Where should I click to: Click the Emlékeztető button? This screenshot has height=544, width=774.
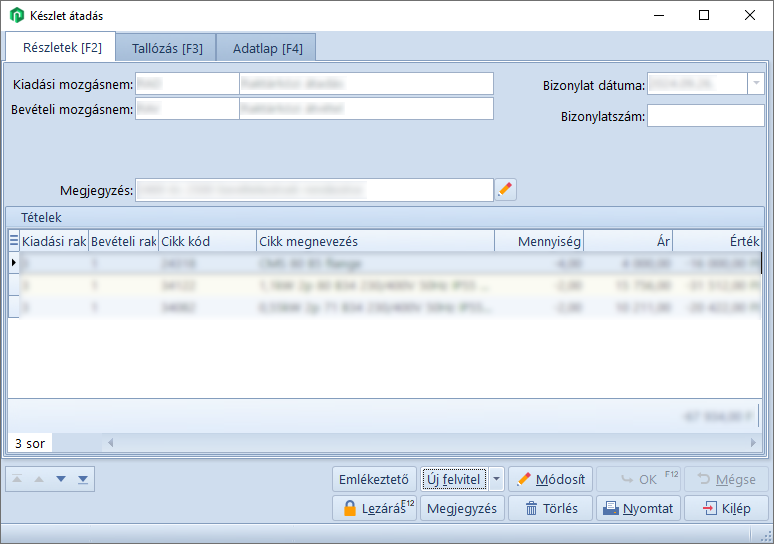[x=374, y=479]
